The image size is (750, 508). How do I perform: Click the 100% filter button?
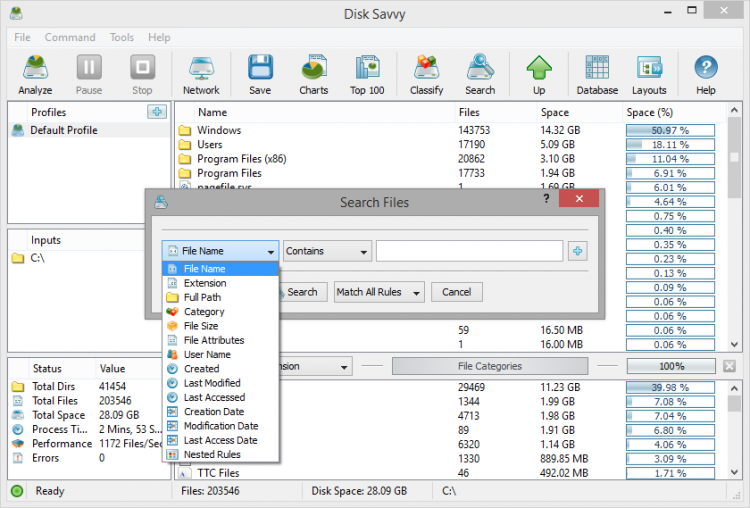[x=671, y=366]
